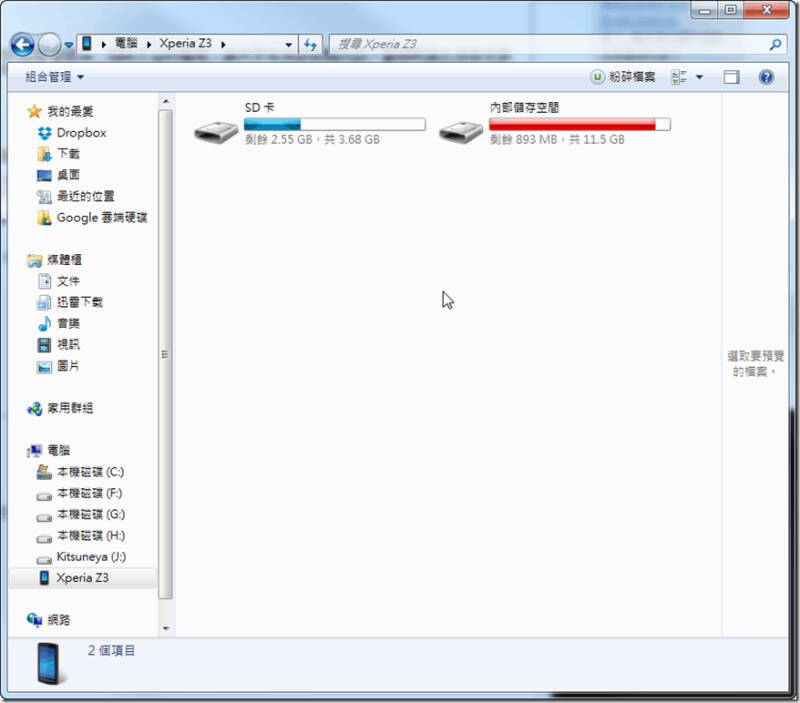Image resolution: width=800 pixels, height=703 pixels.
Task: Maximize the Explorer window
Action: (x=731, y=10)
